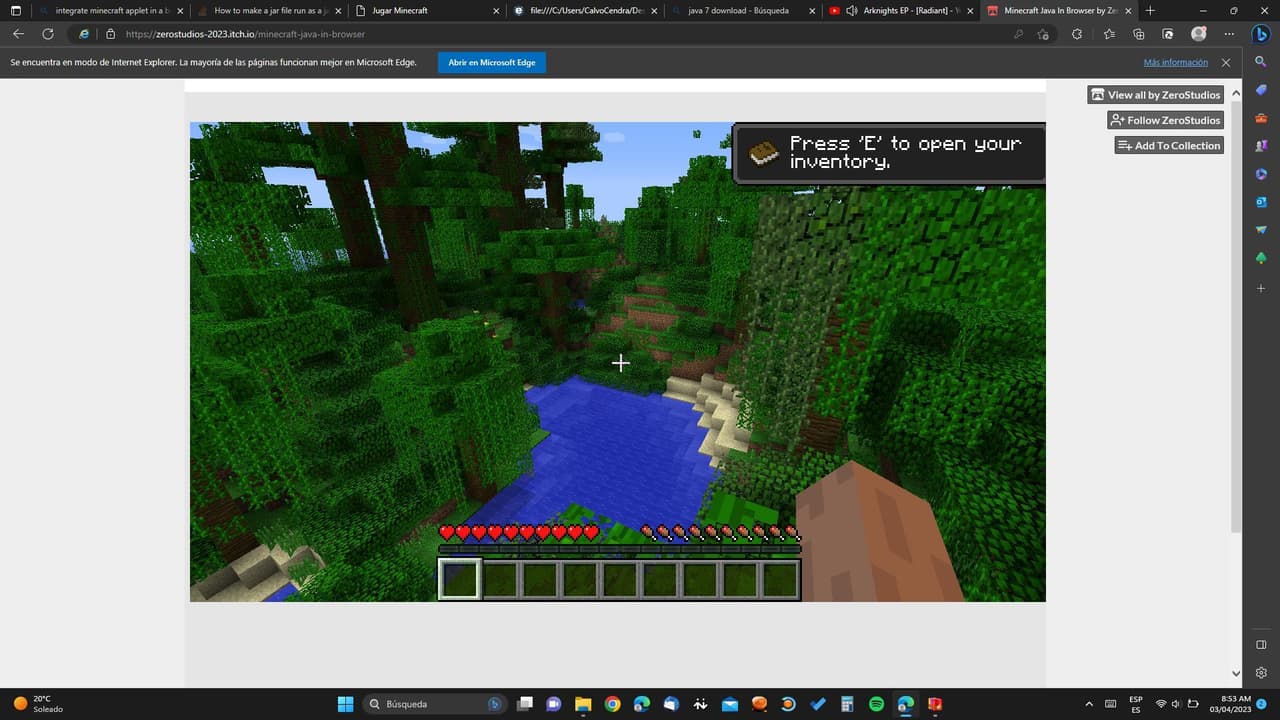
Task: Click the 'Press E to open inventory' hint
Action: tap(890, 153)
